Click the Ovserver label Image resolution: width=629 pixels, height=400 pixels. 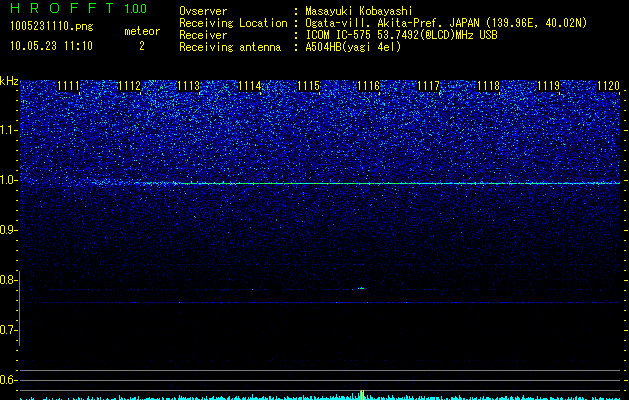point(203,11)
